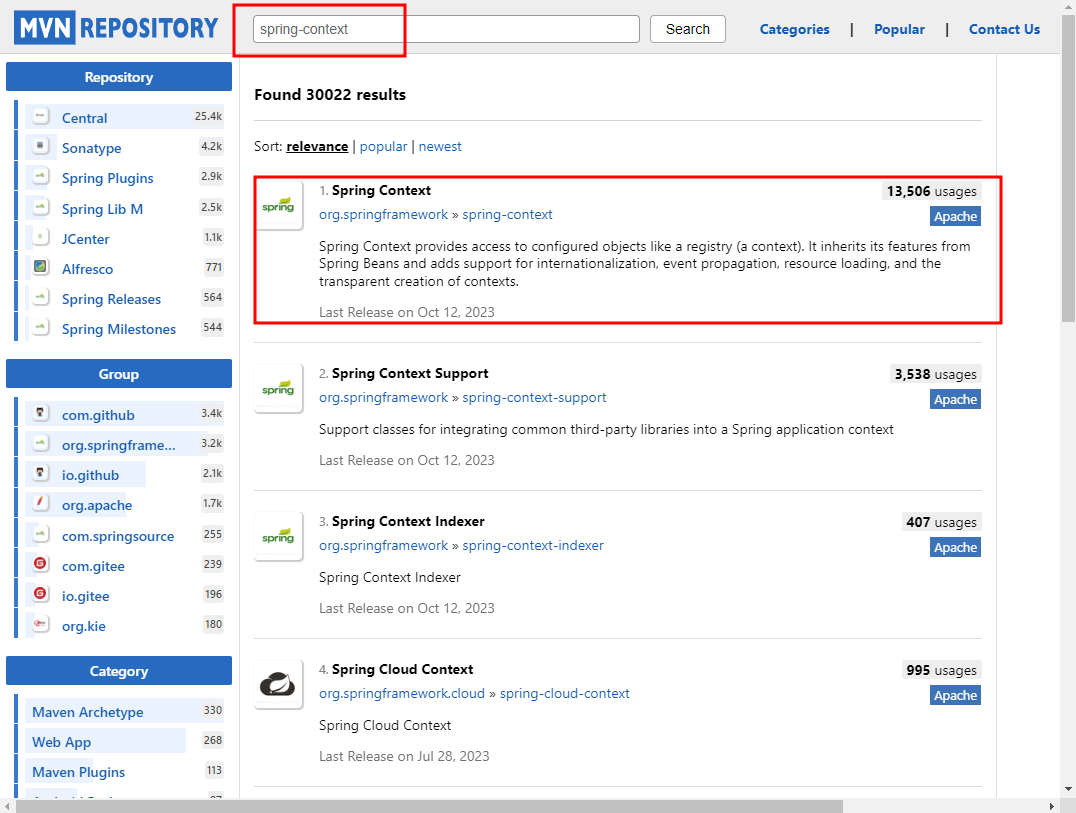Filter by Maven Plugins category
This screenshot has width=1076, height=813.
(78, 773)
